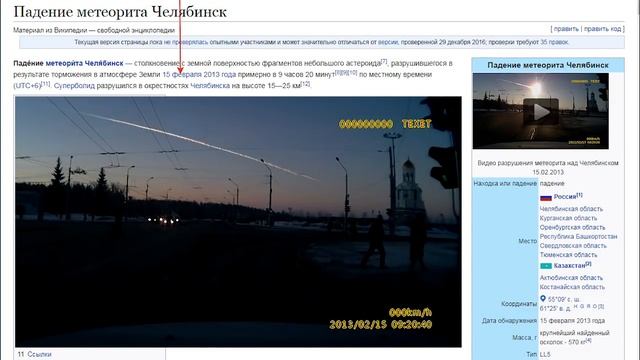Screen dimensions: 640x360
Task: Go to contents item '11 Ссылки'
Action: pos(35,354)
